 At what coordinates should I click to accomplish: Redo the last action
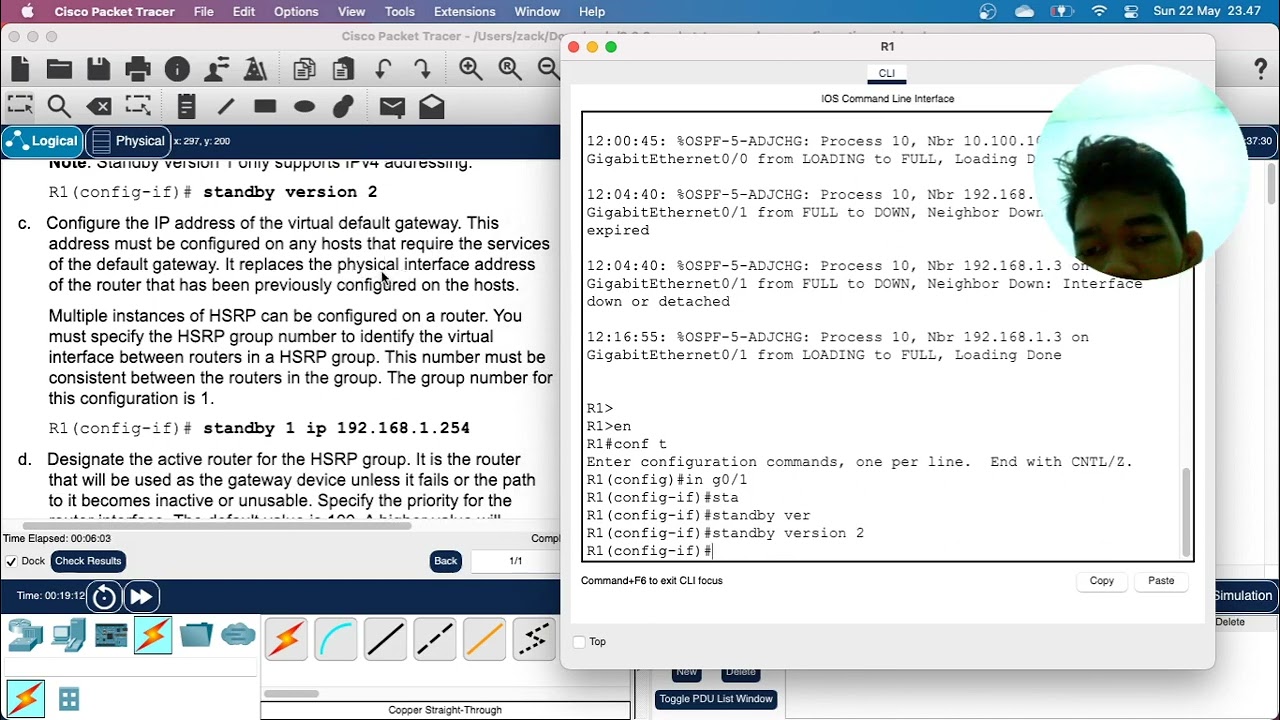coord(422,69)
